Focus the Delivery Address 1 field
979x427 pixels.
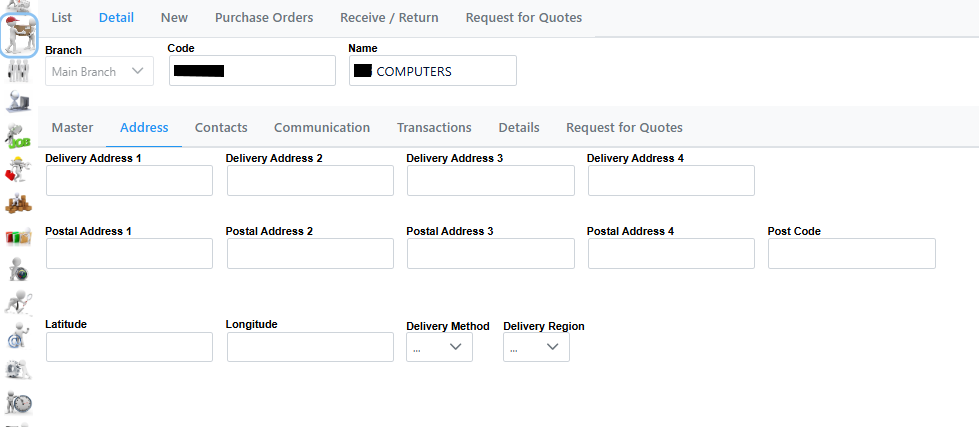pyautogui.click(x=129, y=181)
